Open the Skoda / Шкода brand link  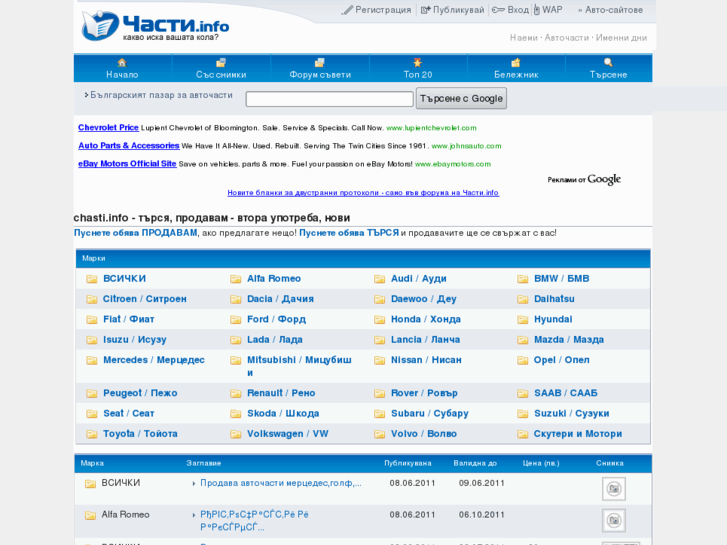pyautogui.click(x=283, y=413)
